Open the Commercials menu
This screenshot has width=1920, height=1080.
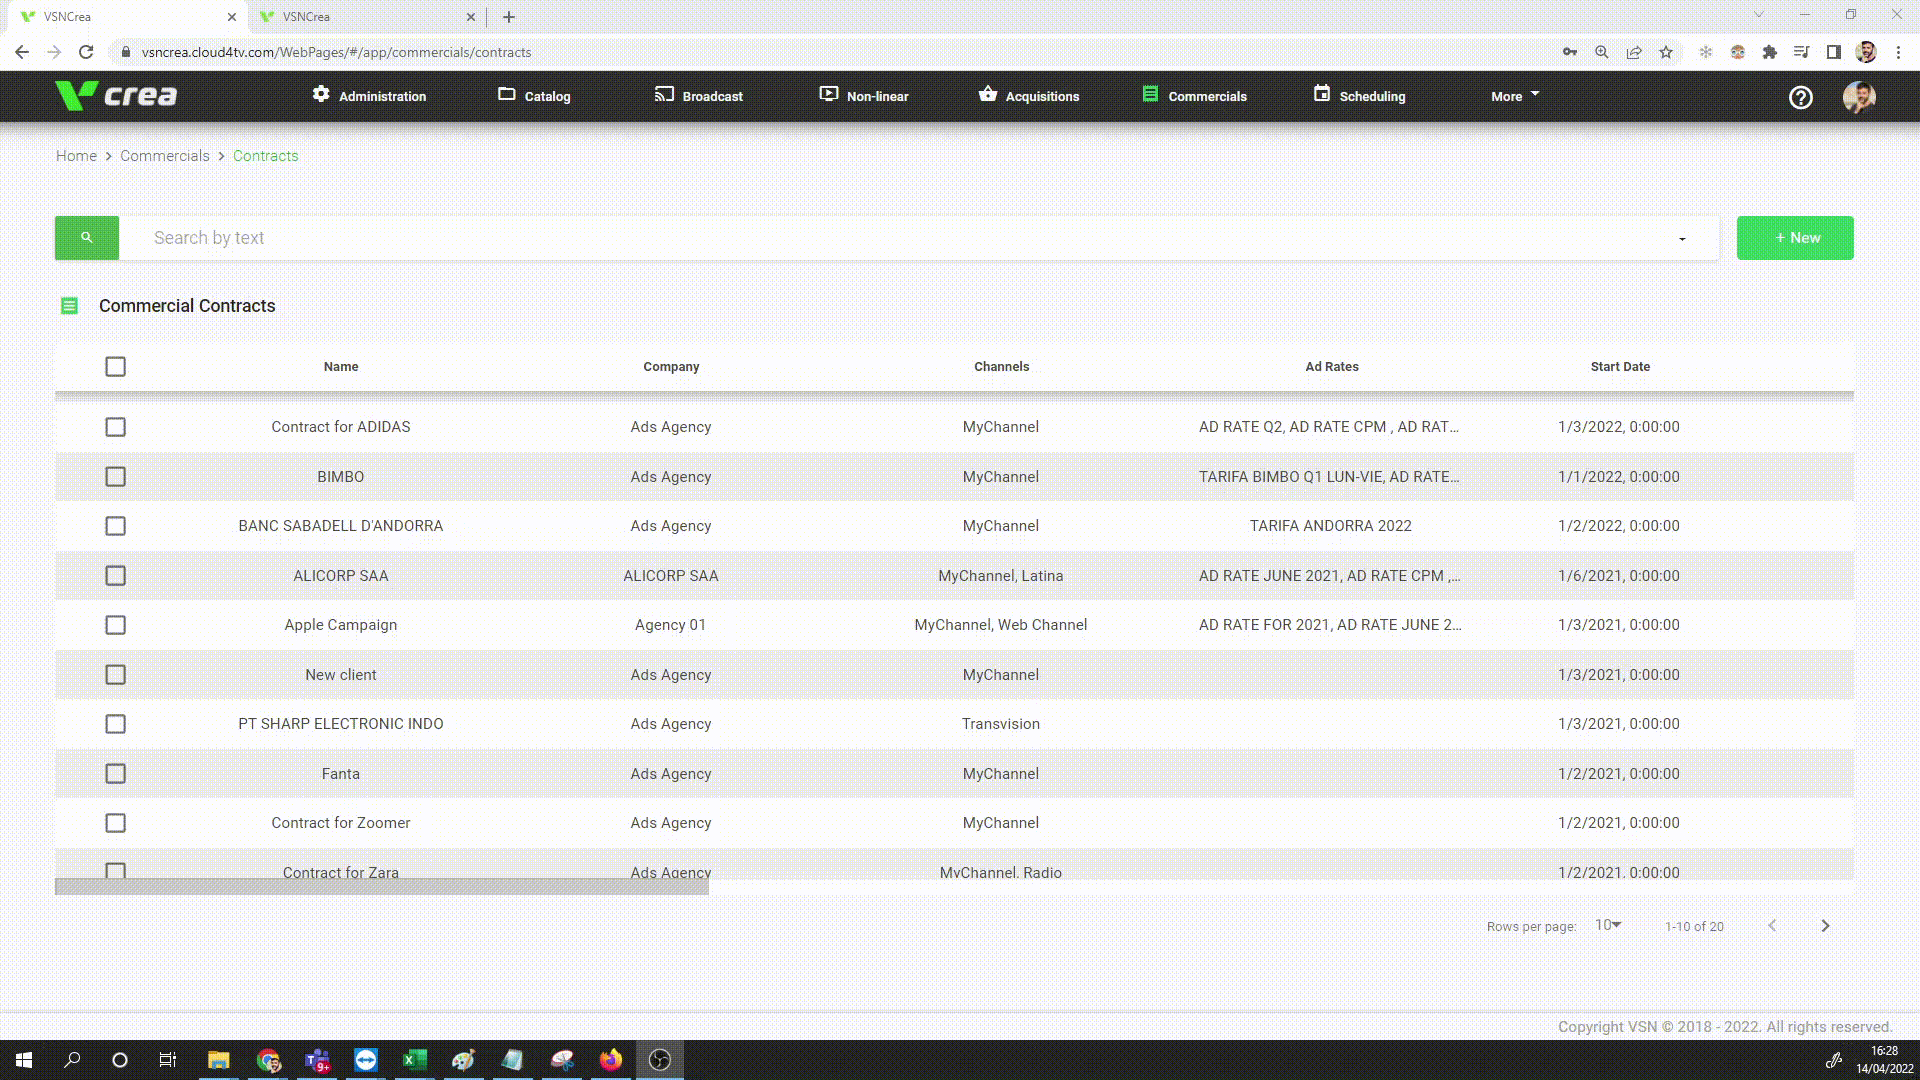tap(1194, 96)
